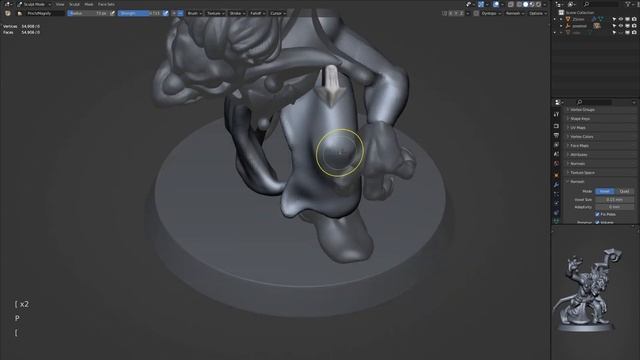This screenshot has height=360, width=640.
Task: Set brush direction to add (plus)
Action: tap(174, 13)
